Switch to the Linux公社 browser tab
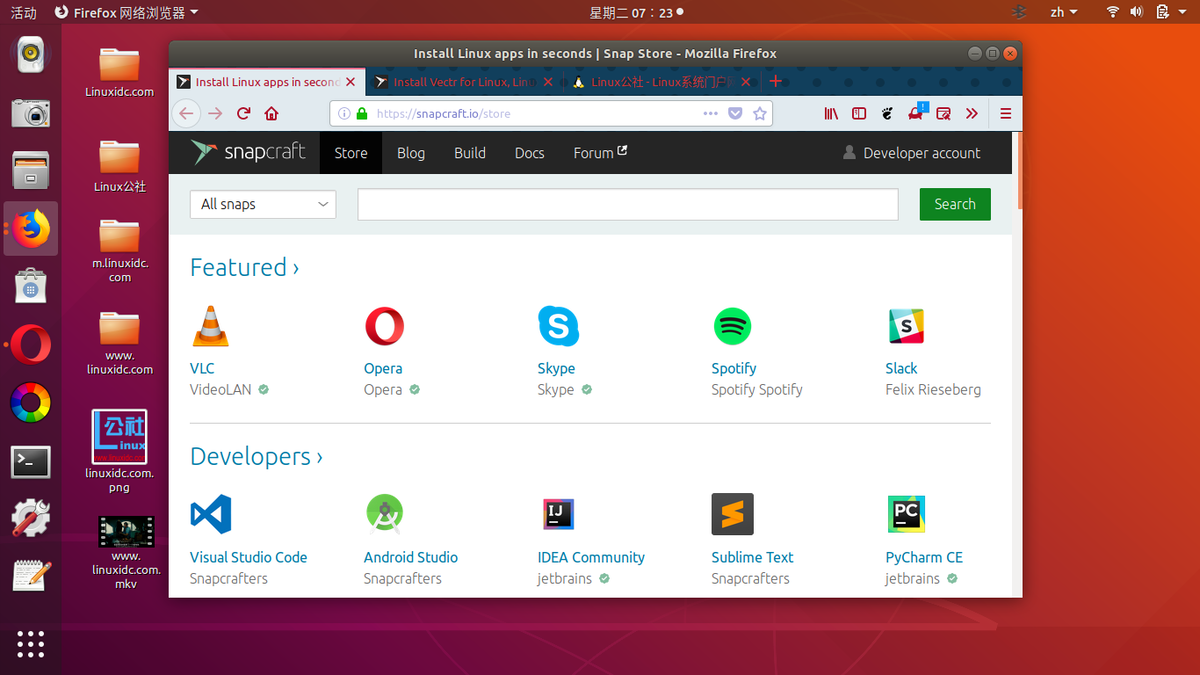Screen dimensions: 1200x675 click(x=662, y=82)
